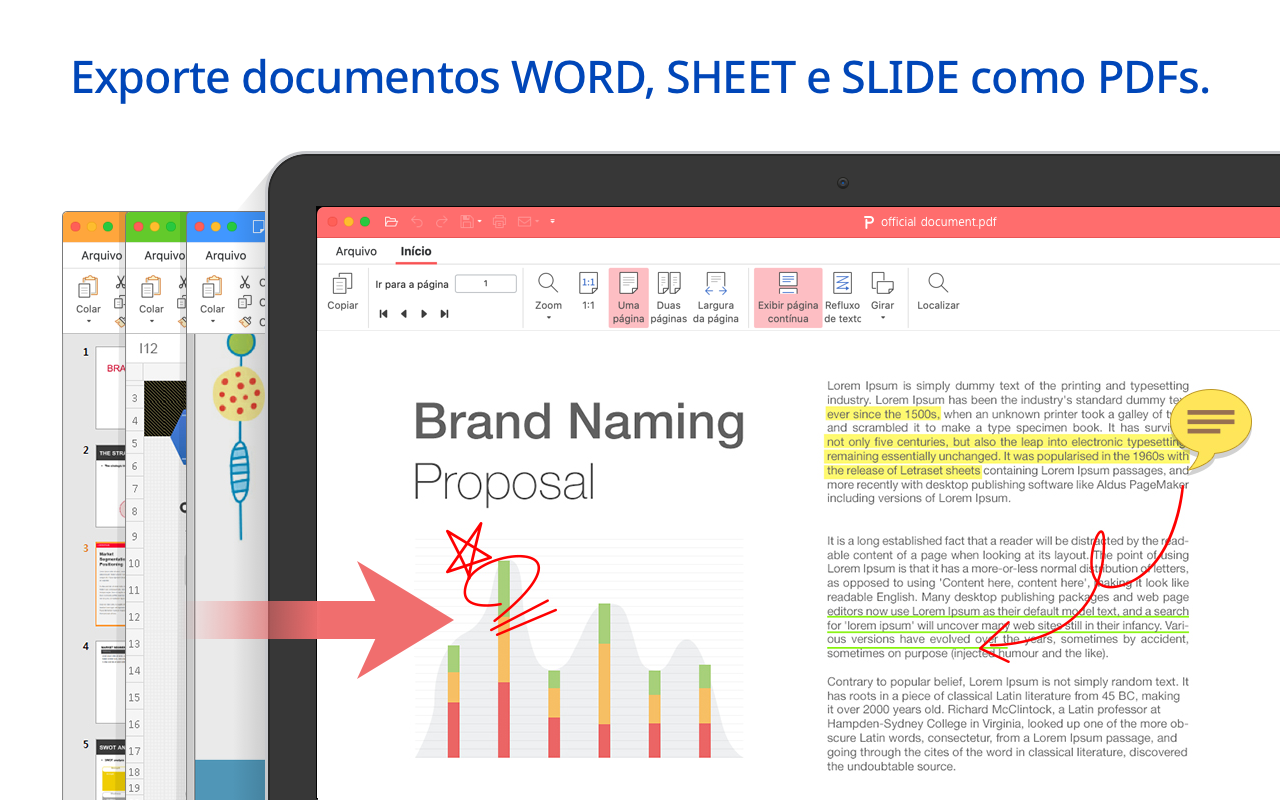
Task: Click the official document.pdf title text
Action: (x=938, y=222)
